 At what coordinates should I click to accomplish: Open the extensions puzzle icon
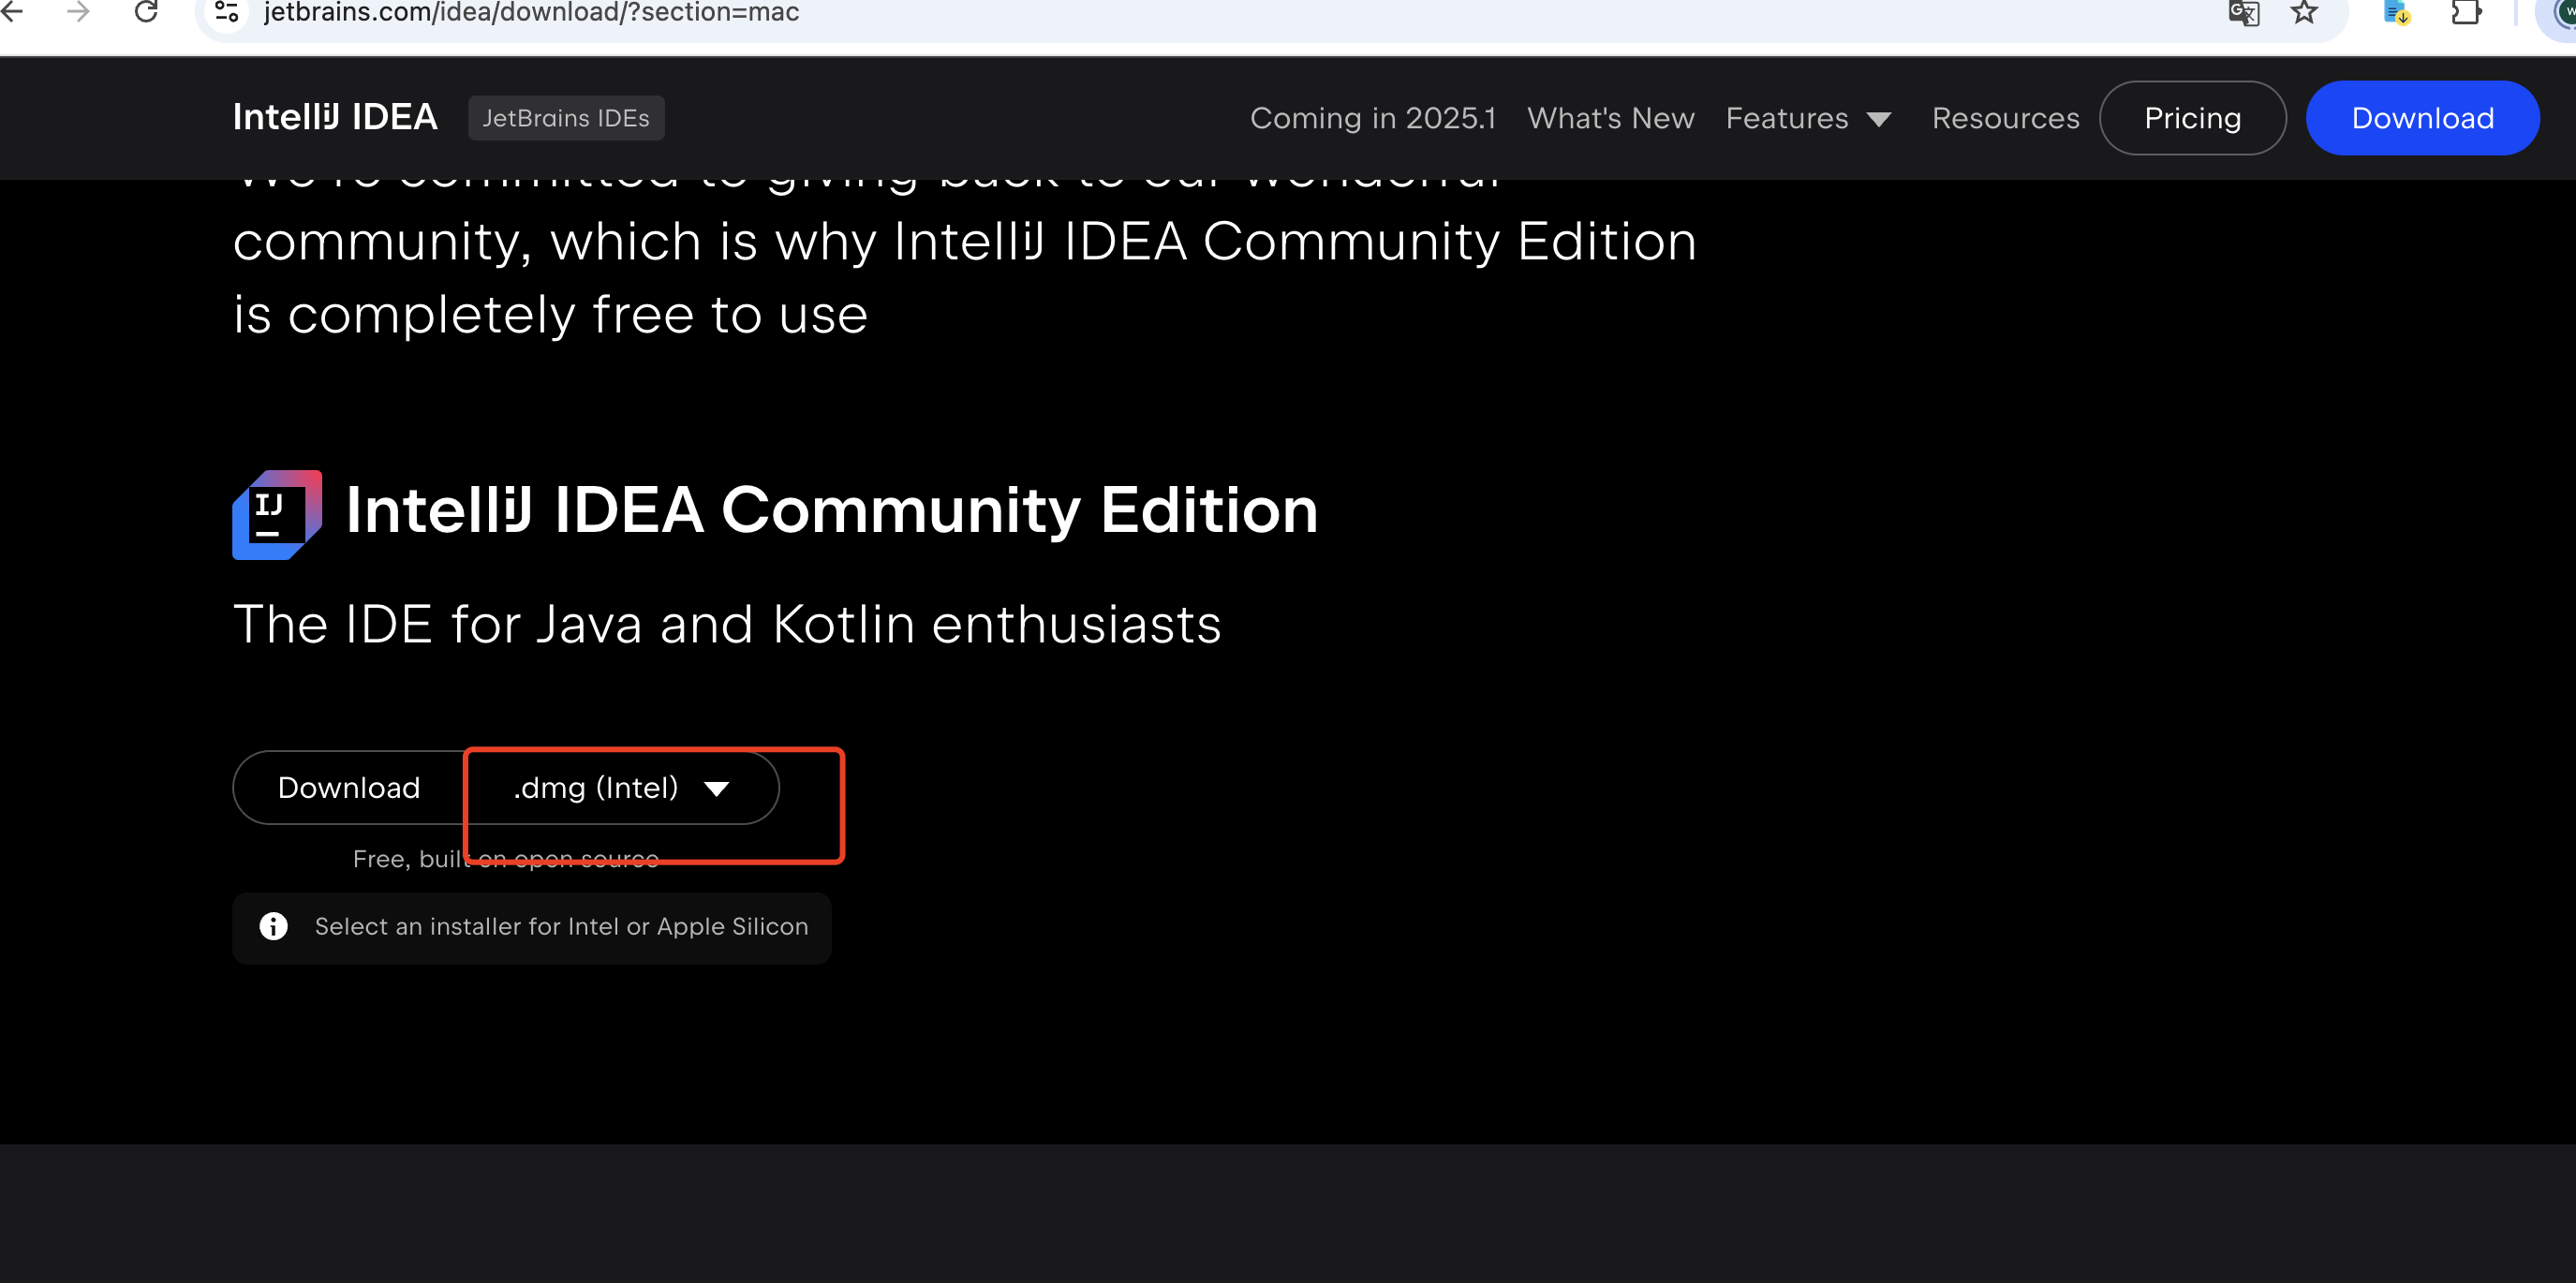2467,12
